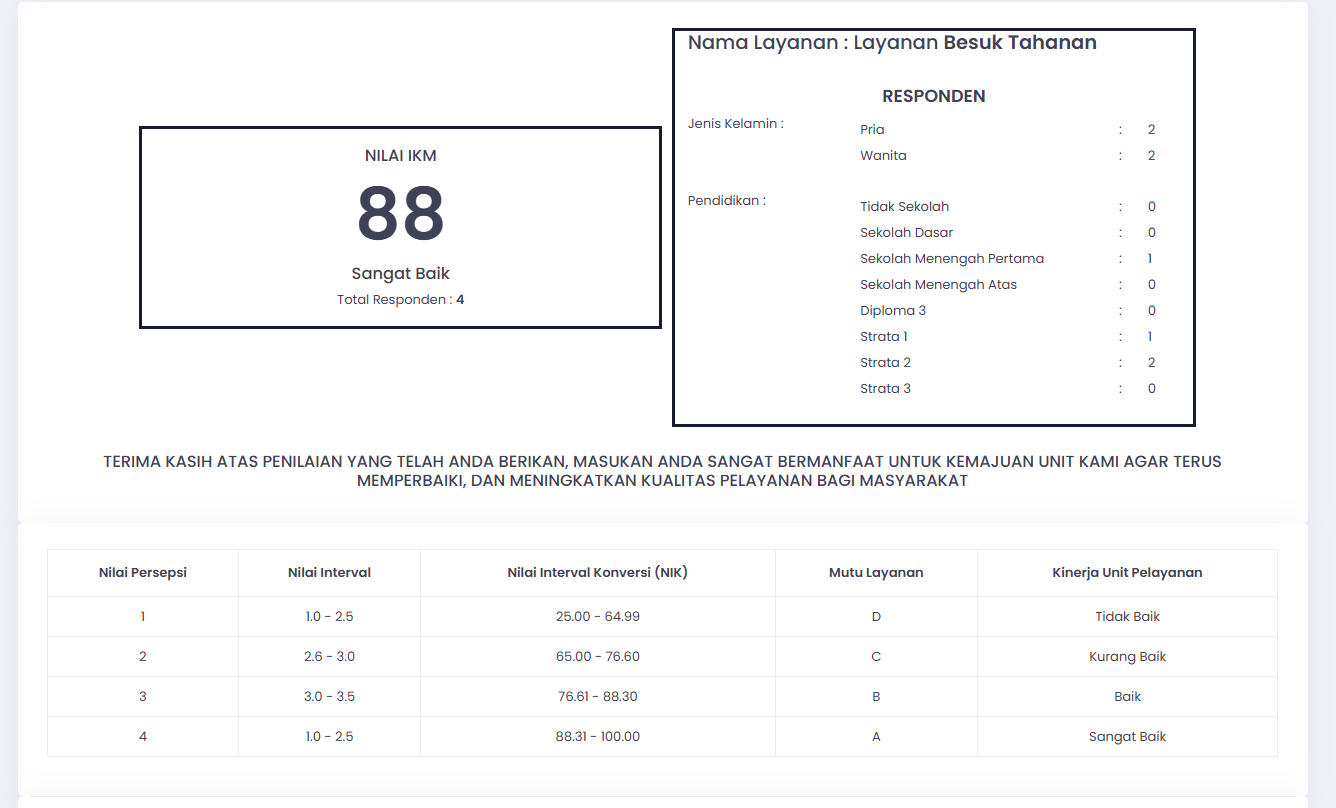
Task: Click the Total Responden count text
Action: [x=400, y=299]
